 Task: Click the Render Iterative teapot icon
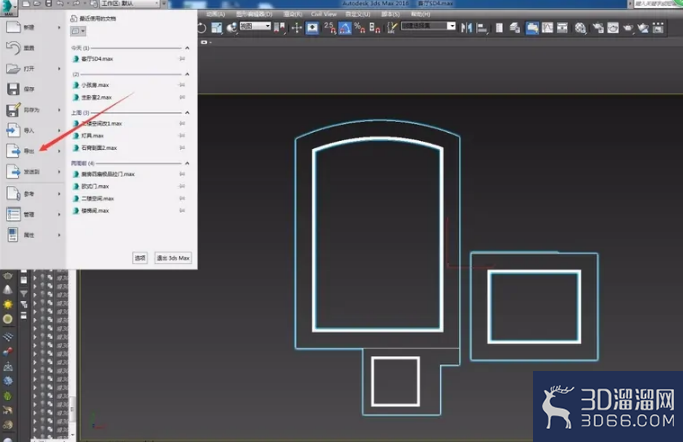point(643,28)
